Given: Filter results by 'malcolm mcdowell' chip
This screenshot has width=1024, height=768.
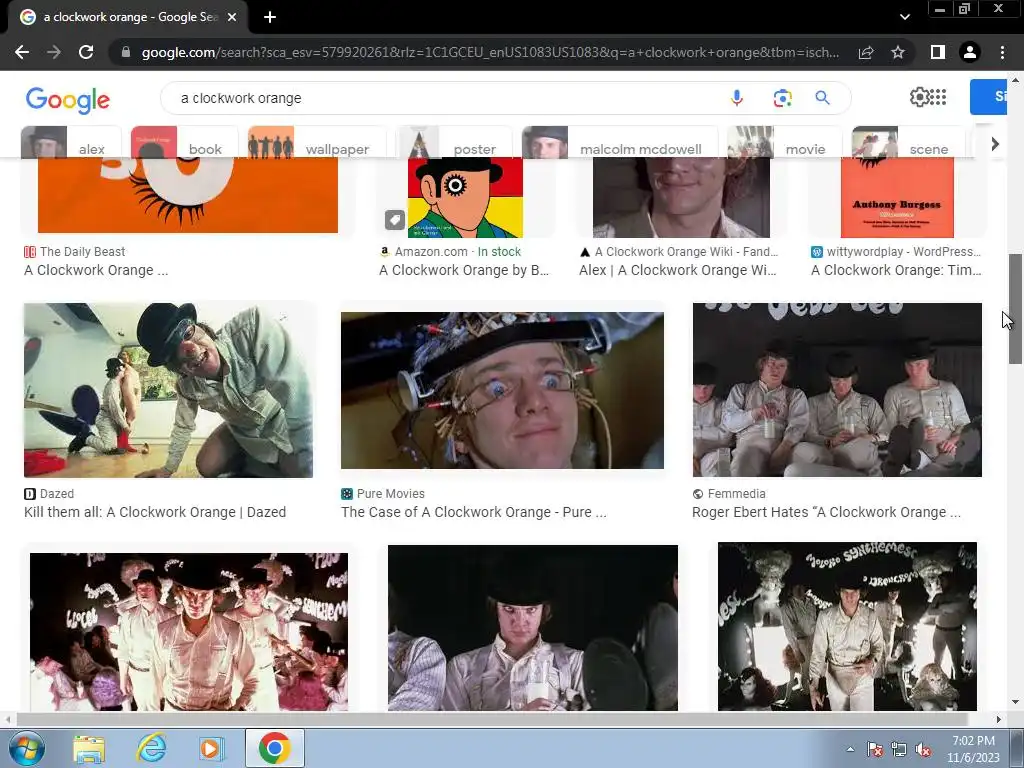Looking at the screenshot, I should tap(620, 142).
